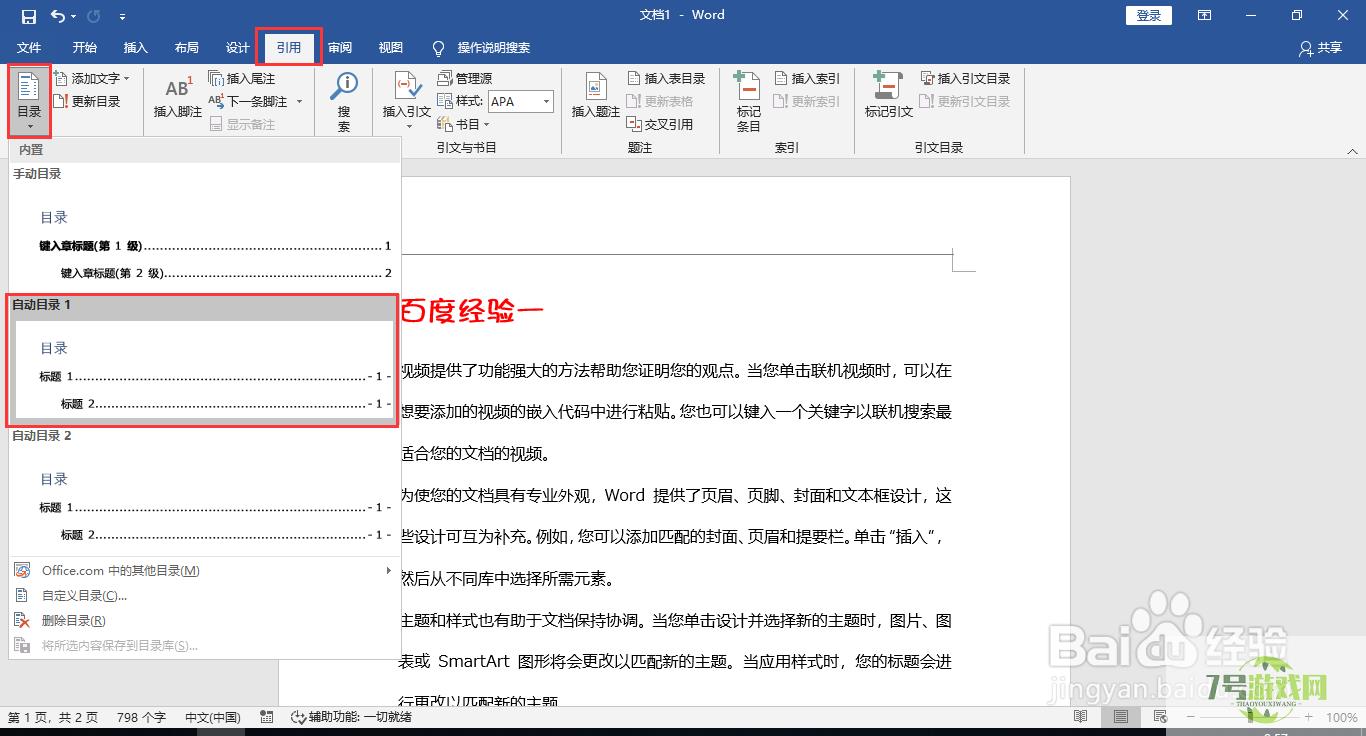Click the zoom in plus button
Viewport: 1366px width, 736px height.
pos(1307,717)
